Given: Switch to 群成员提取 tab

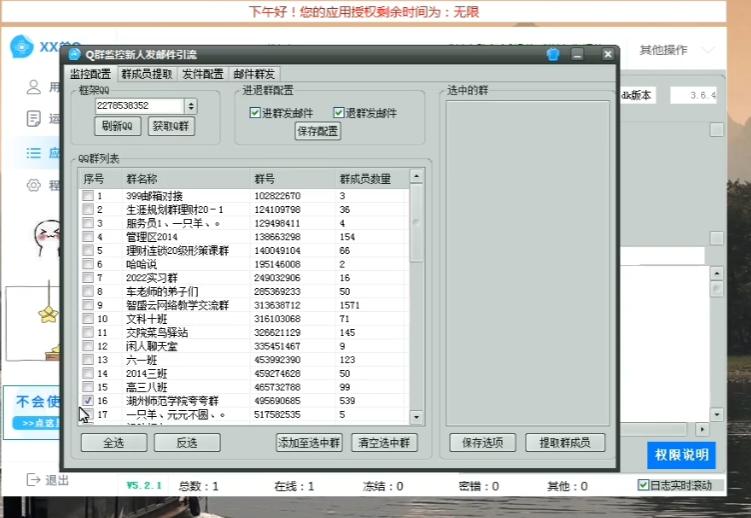Looking at the screenshot, I should pos(147,74).
